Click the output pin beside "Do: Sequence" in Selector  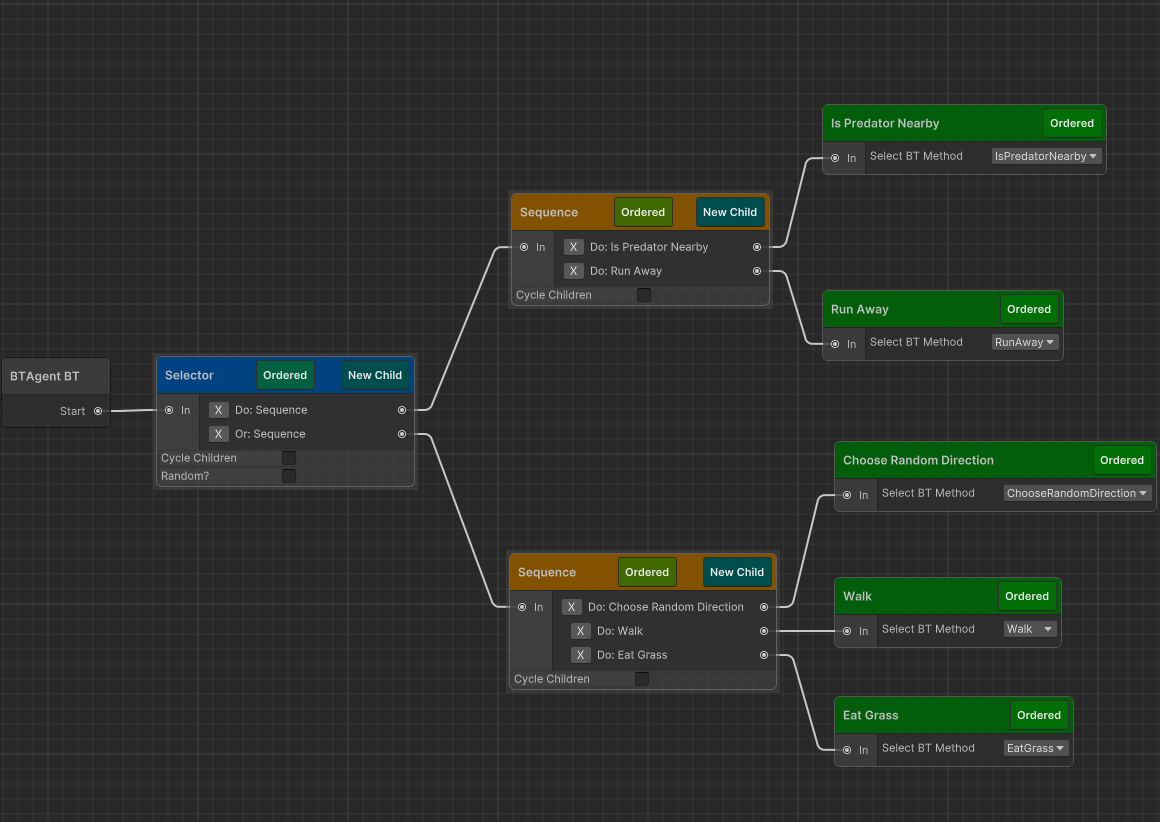coord(401,409)
